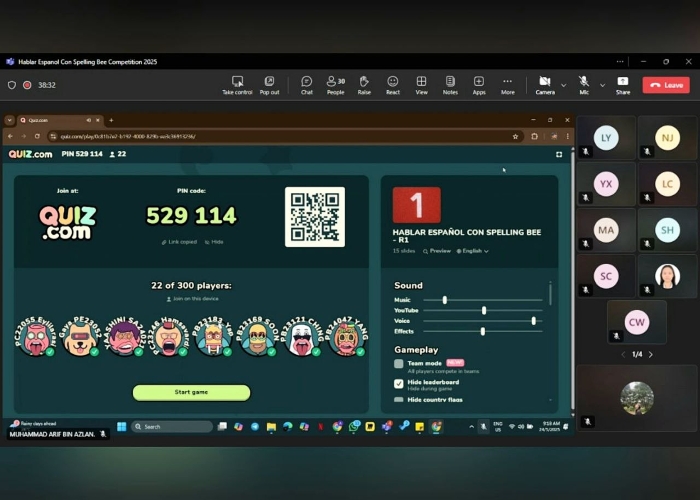Click Link copied under PIN code
This screenshot has width=700, height=500.
coord(179,242)
